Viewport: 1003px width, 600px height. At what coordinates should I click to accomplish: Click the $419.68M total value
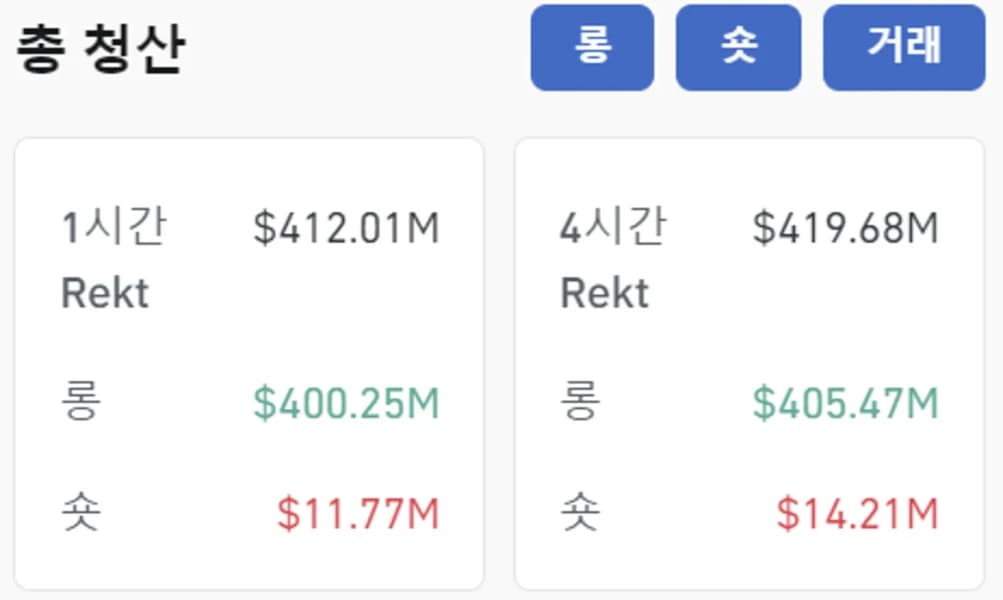pos(845,228)
